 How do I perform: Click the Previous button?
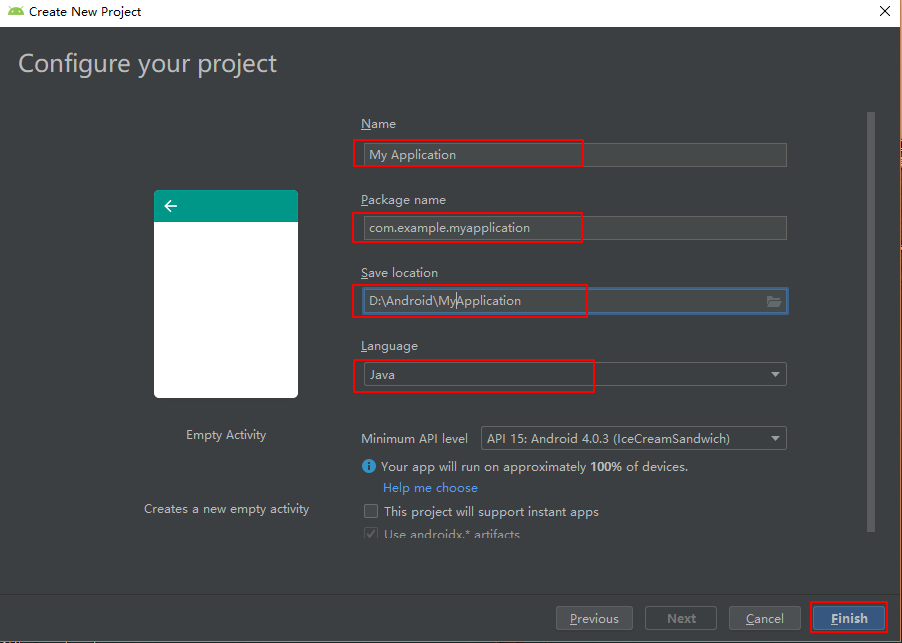[594, 617]
